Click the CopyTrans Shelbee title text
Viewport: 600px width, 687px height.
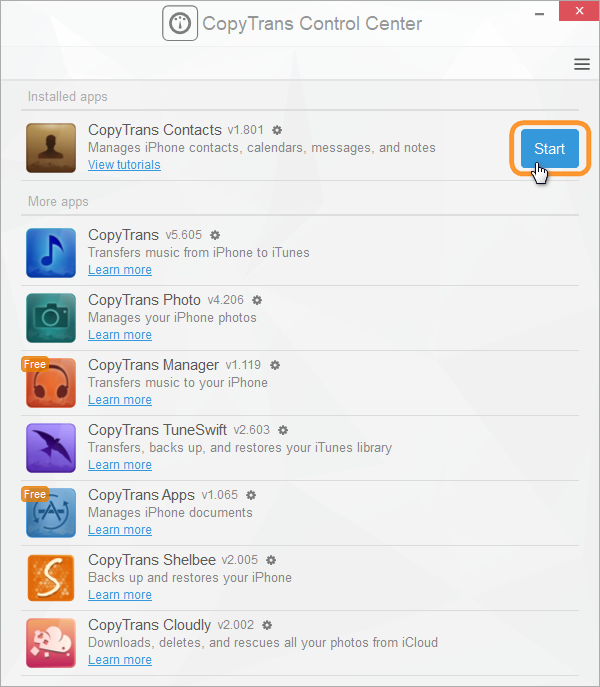tap(152, 560)
